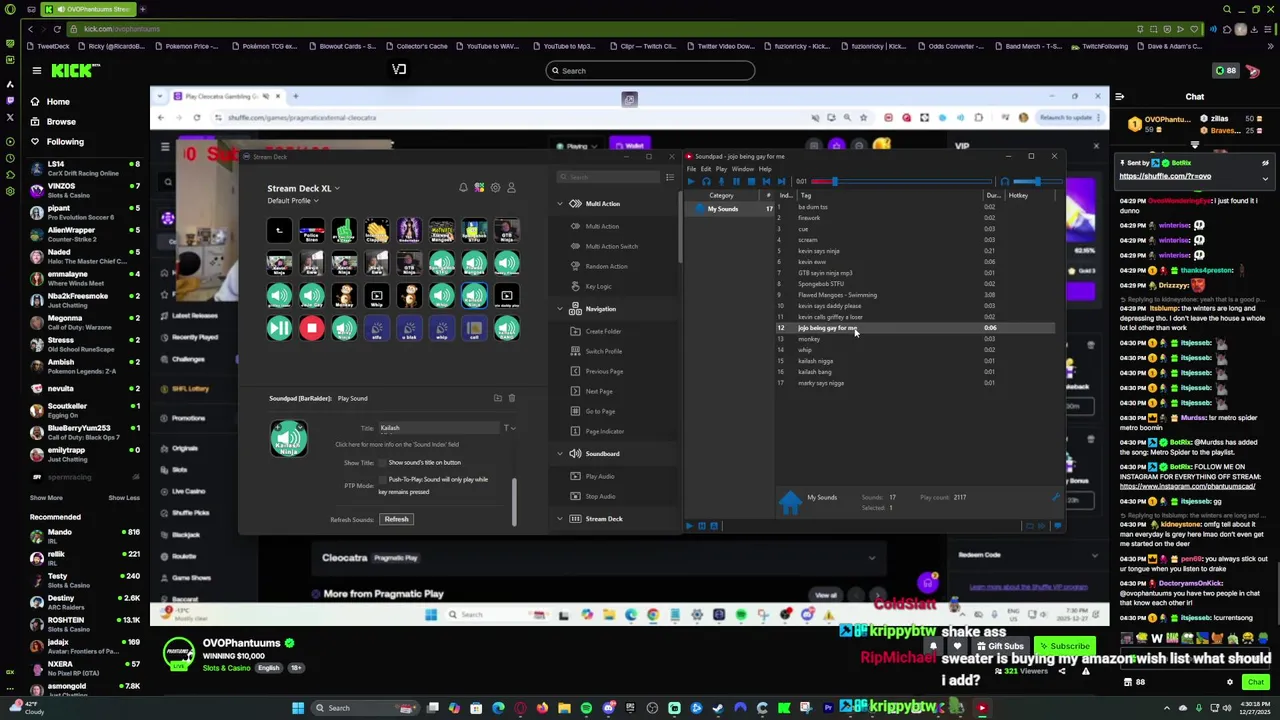Click Soundpad microphone toolbar icon
The height and width of the screenshot is (720, 1280).
(x=721, y=181)
